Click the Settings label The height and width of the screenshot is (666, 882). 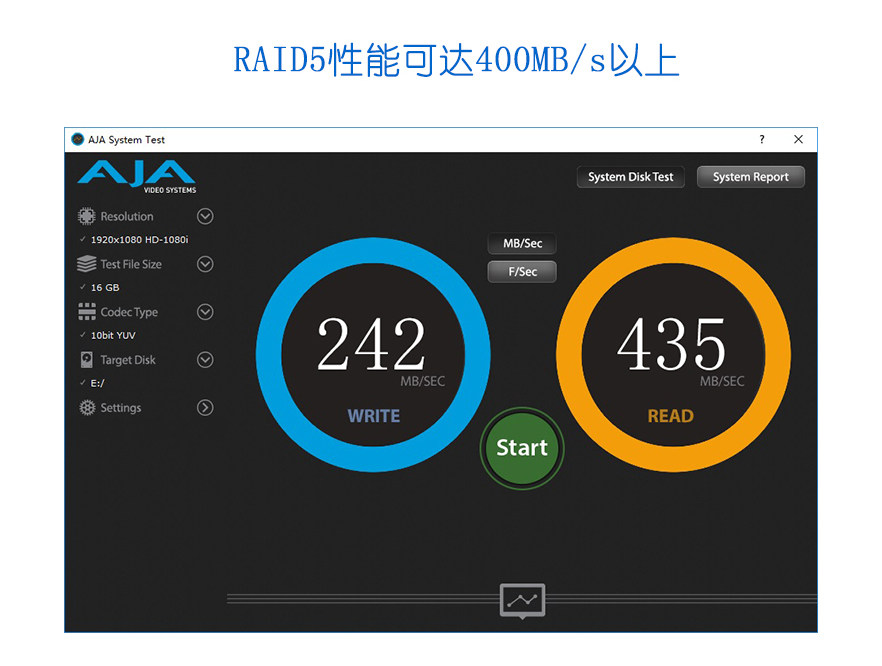click(x=120, y=407)
